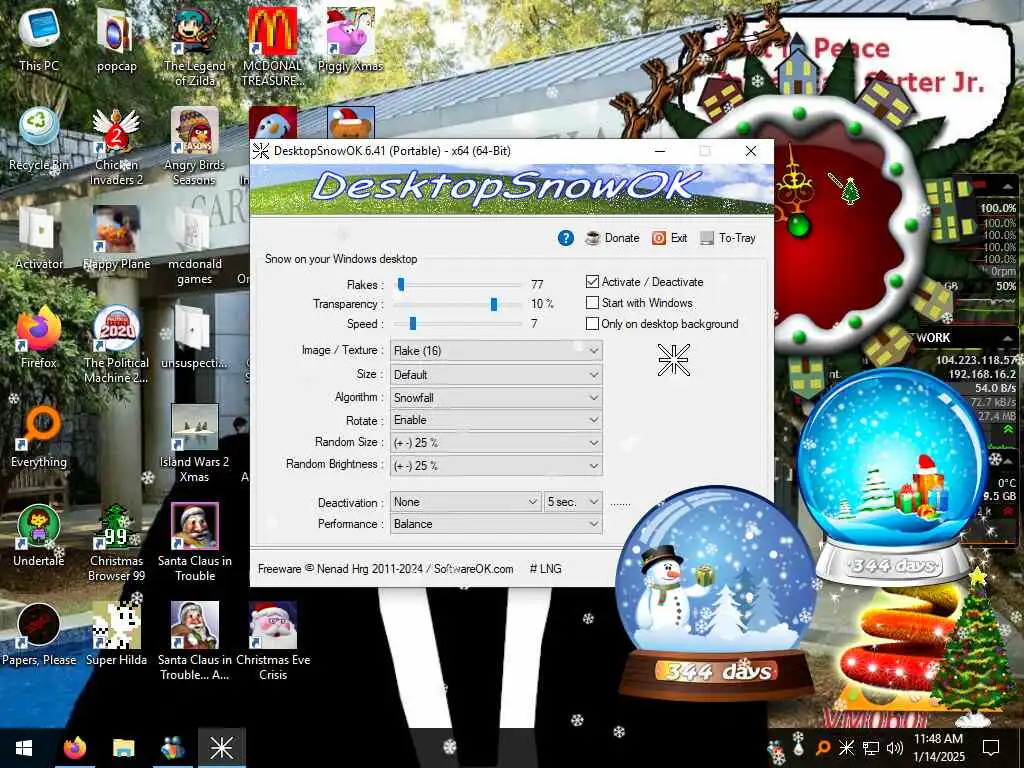This screenshot has width=1024, height=768.
Task: Select the Island Wars 2 Xmas icon
Action: click(195, 444)
